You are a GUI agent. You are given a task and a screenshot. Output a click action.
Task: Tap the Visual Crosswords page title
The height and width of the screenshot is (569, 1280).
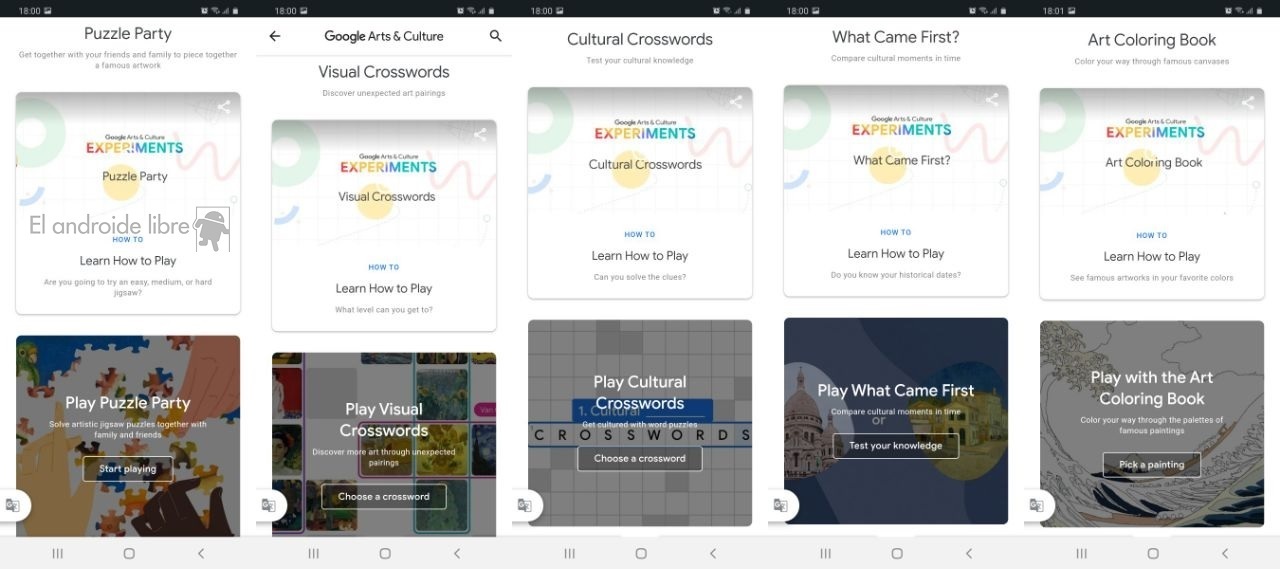384,72
